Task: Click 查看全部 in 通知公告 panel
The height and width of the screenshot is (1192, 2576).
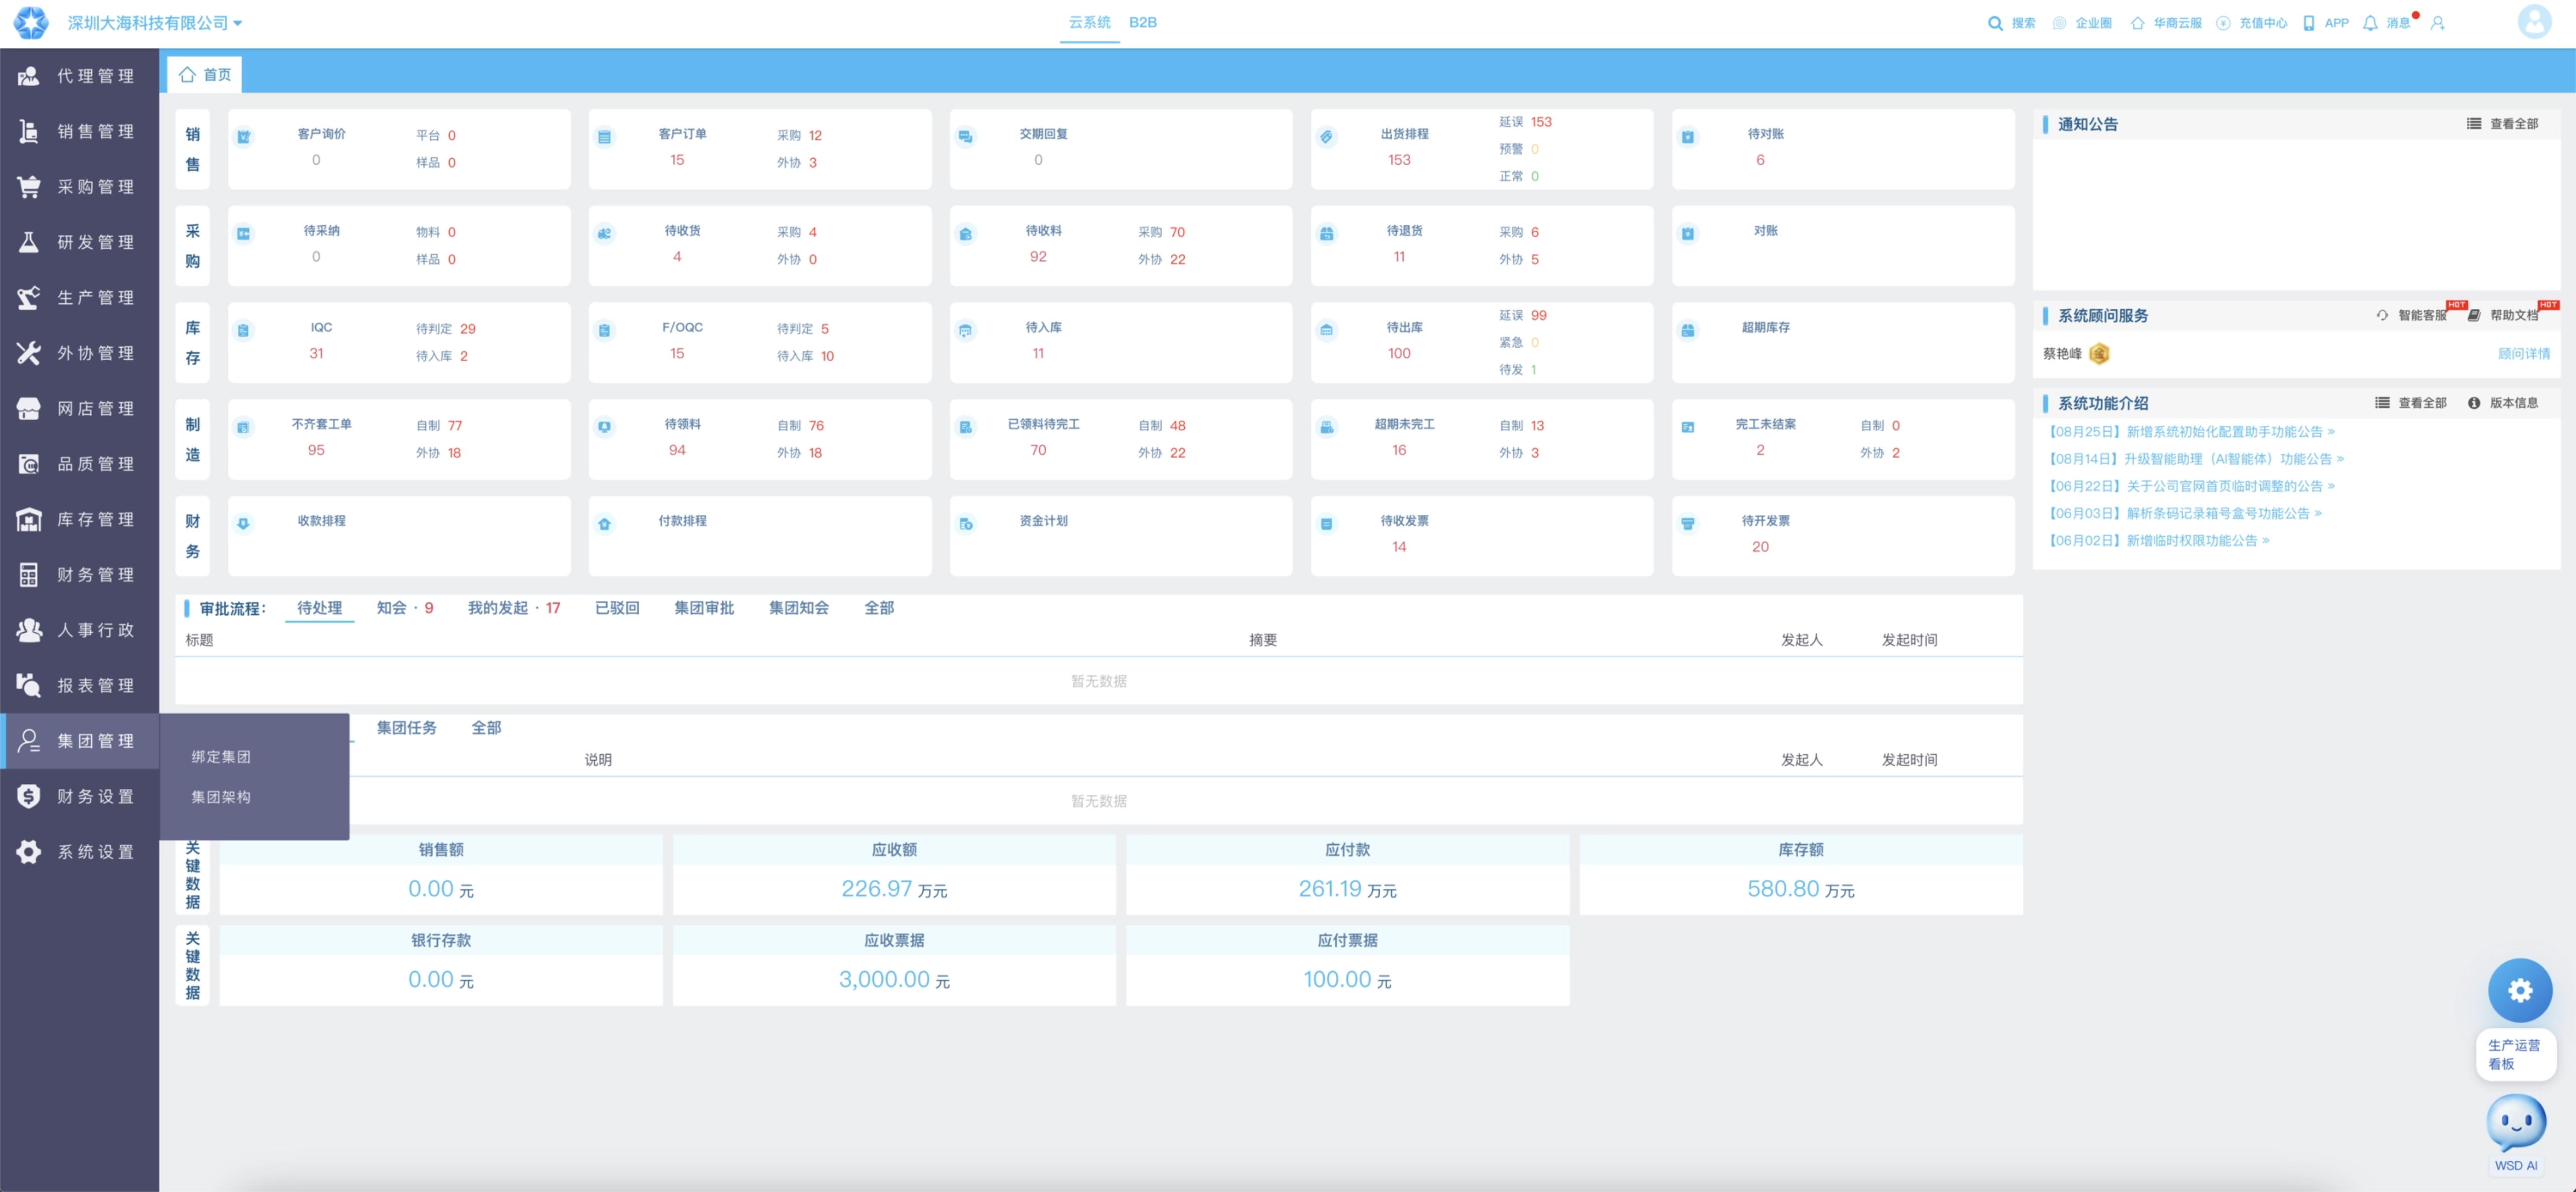Action: coord(2502,124)
